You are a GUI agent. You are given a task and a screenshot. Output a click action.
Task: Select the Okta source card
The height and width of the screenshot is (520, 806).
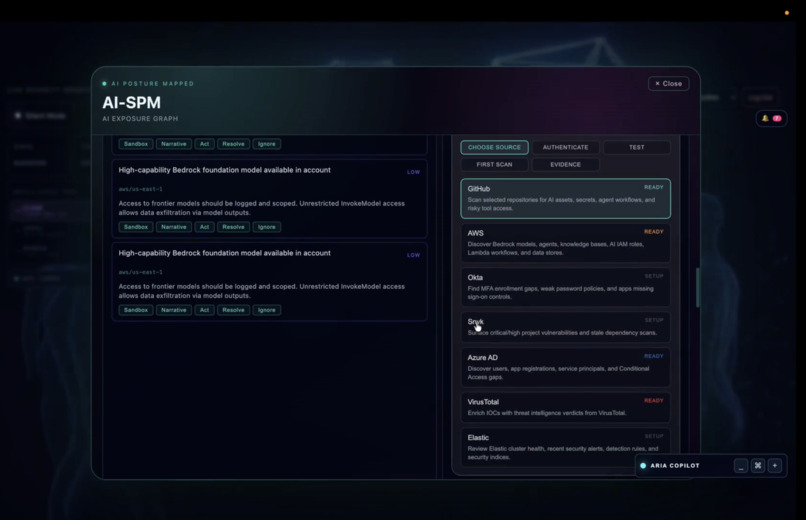point(565,287)
